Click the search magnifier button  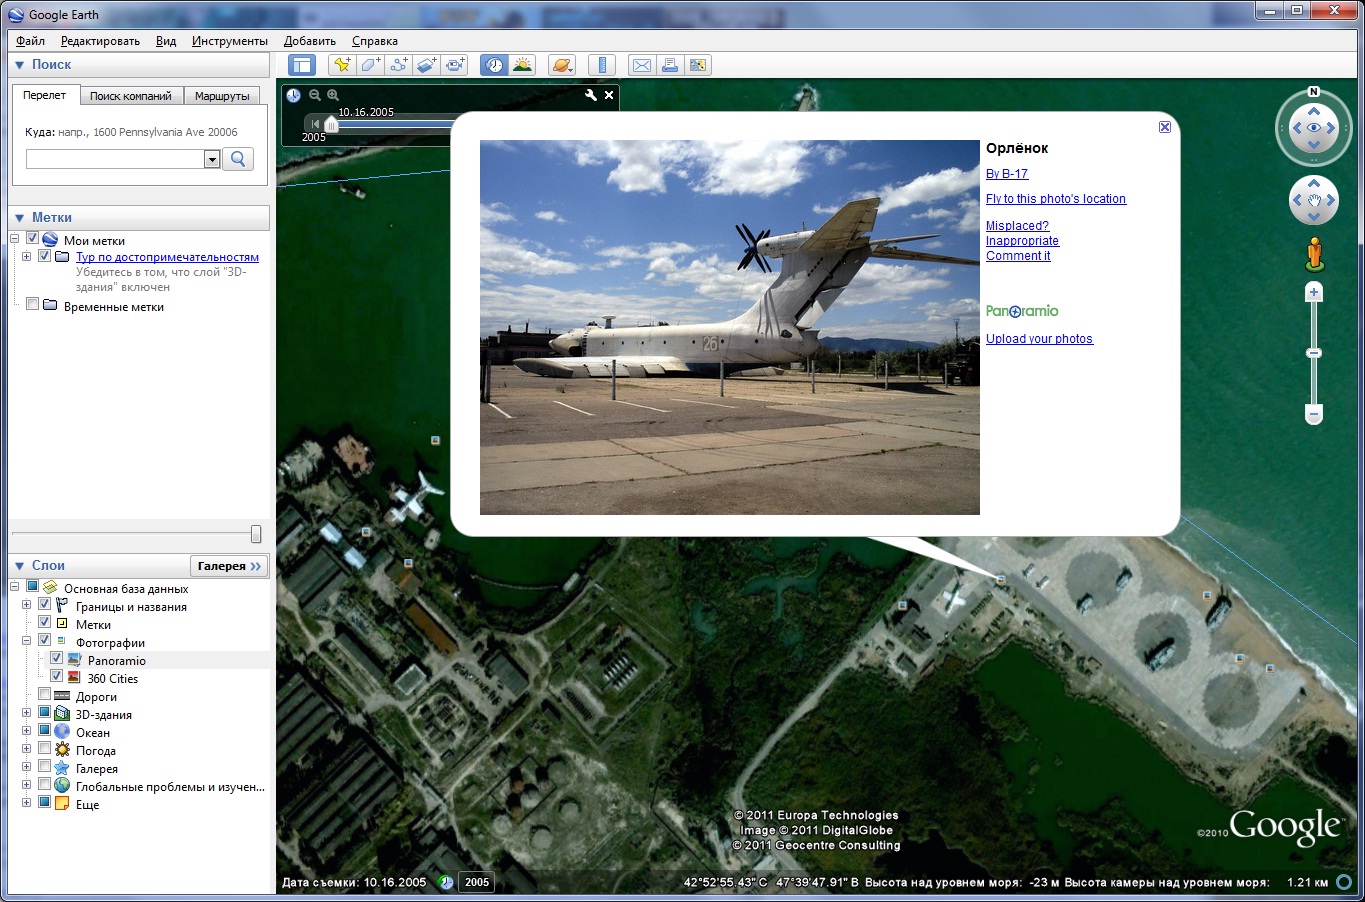pos(238,159)
